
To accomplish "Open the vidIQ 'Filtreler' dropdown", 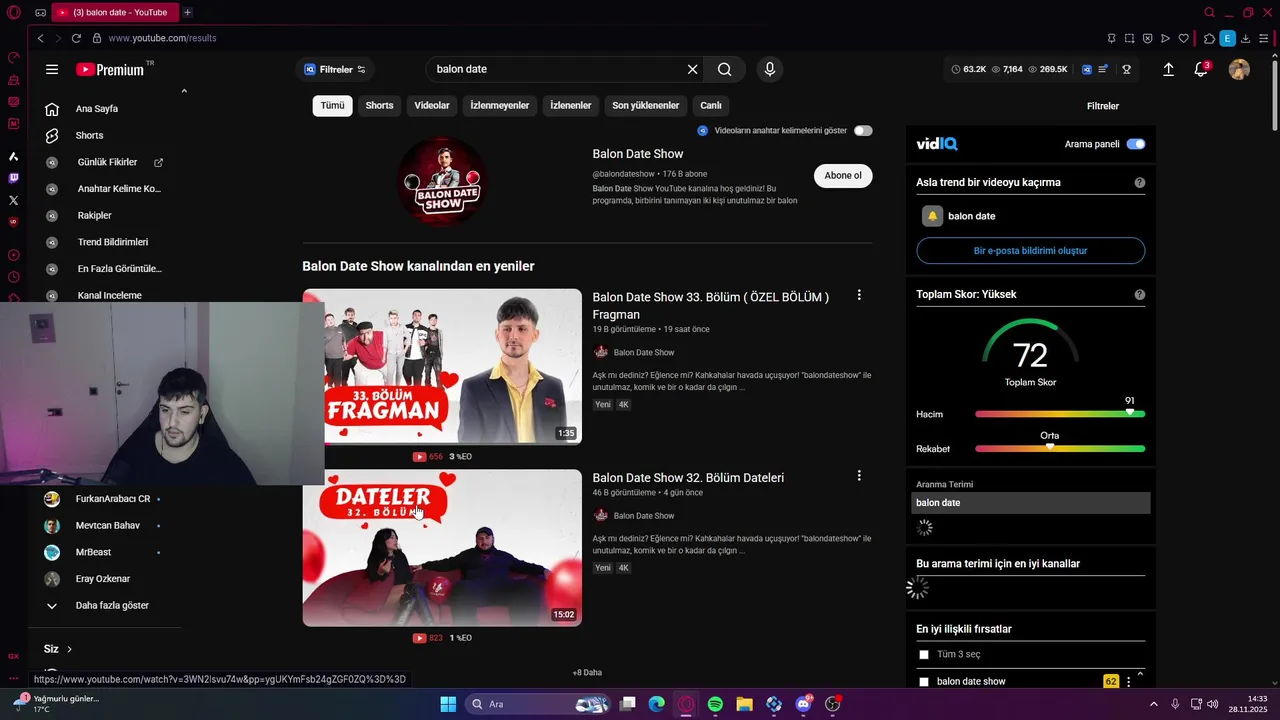I will (x=335, y=69).
